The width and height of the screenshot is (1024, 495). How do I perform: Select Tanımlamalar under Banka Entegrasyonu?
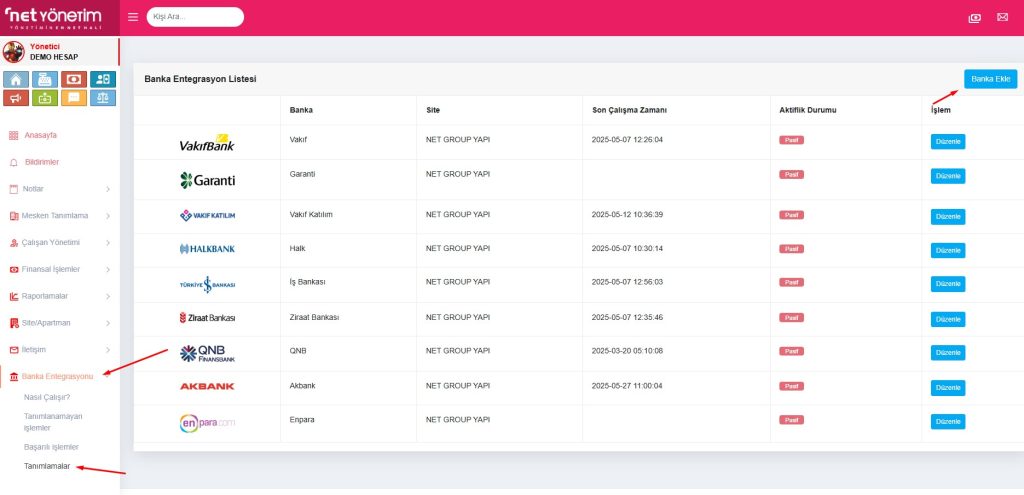(46, 465)
